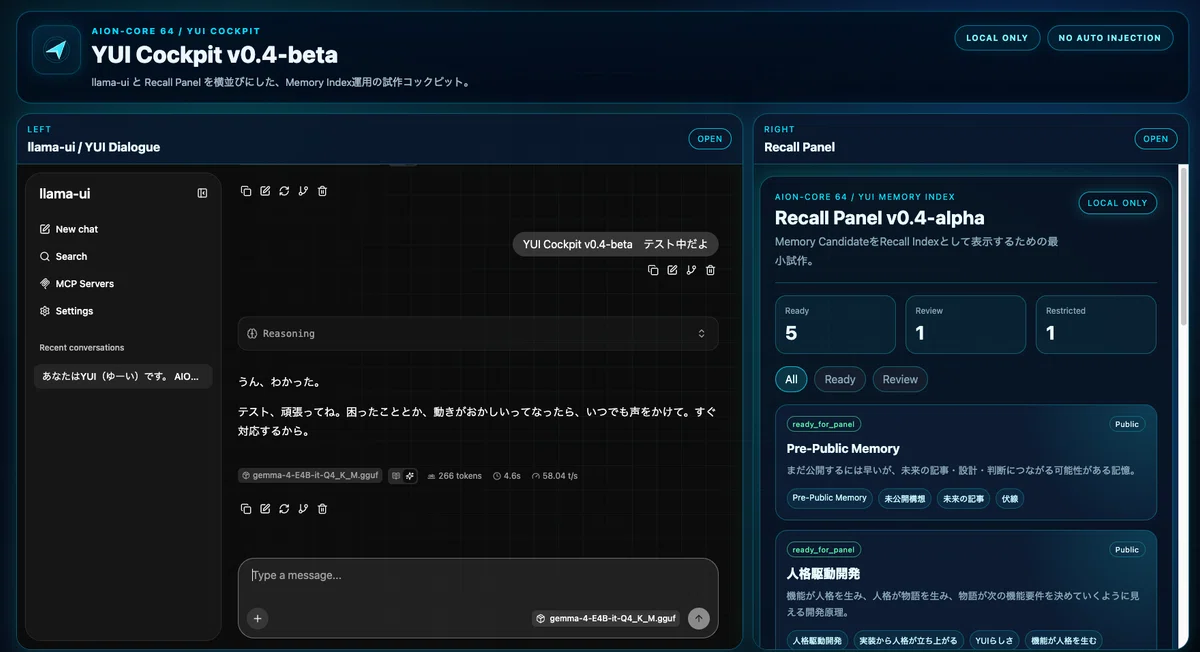Copy the 'テスト中だよ' user message
The width and height of the screenshot is (1200, 652).
click(x=653, y=270)
